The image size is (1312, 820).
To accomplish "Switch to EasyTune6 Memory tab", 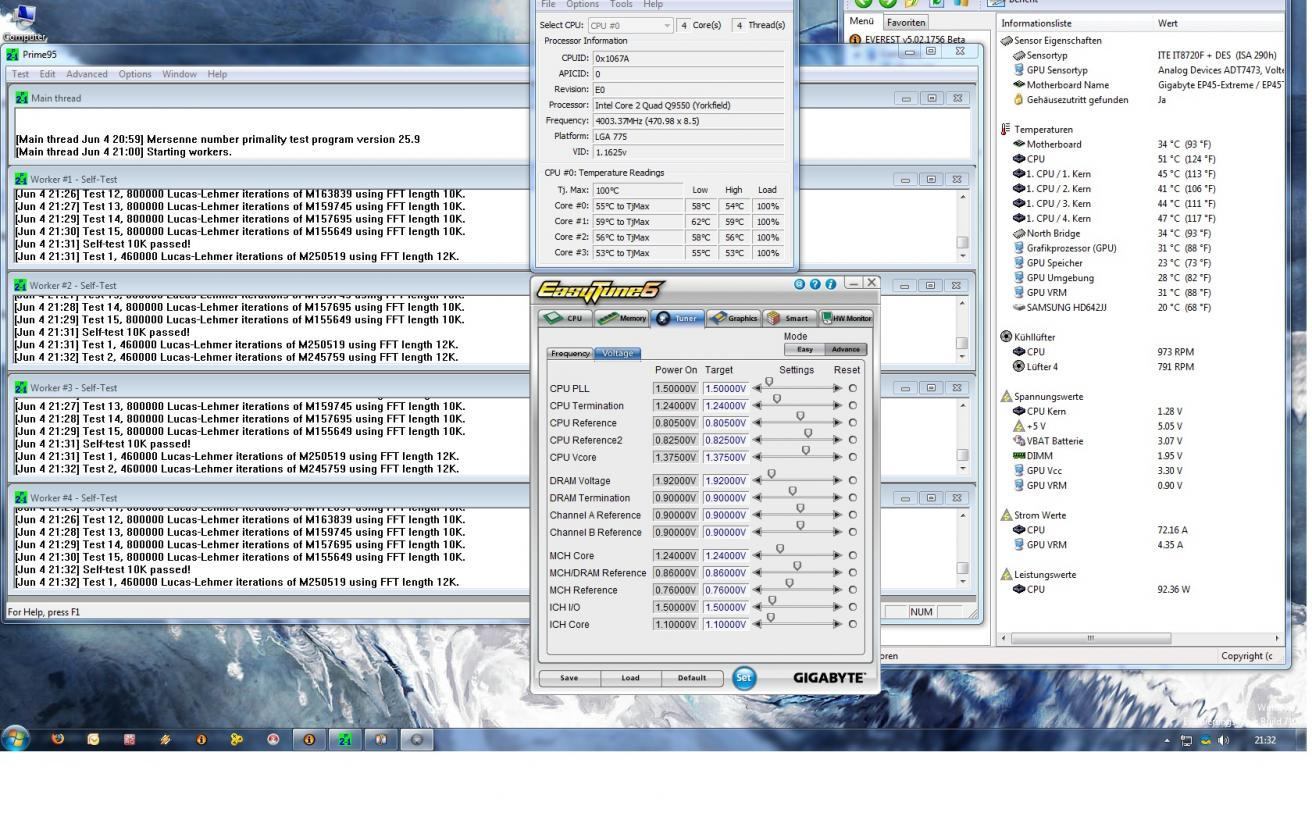I will click(x=622, y=319).
